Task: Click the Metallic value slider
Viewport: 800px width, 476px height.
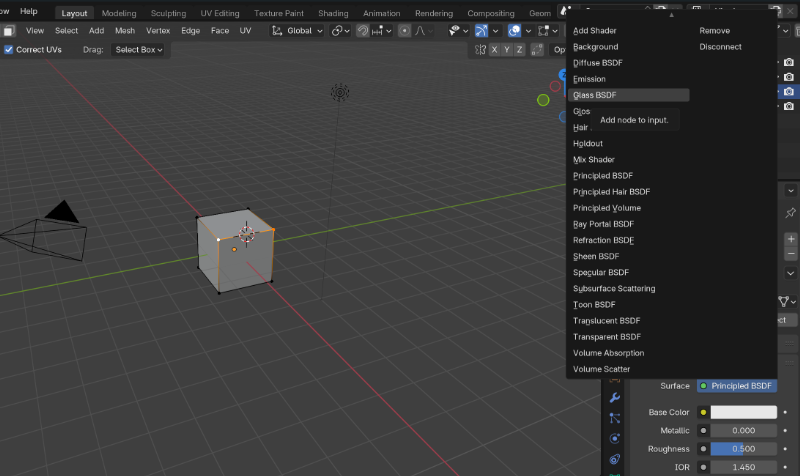Action: (x=743, y=431)
